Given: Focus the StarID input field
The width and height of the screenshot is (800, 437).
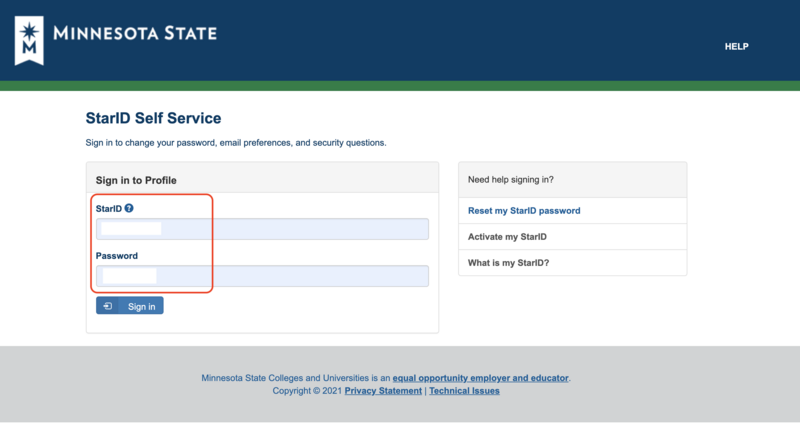Looking at the screenshot, I should [x=262, y=229].
